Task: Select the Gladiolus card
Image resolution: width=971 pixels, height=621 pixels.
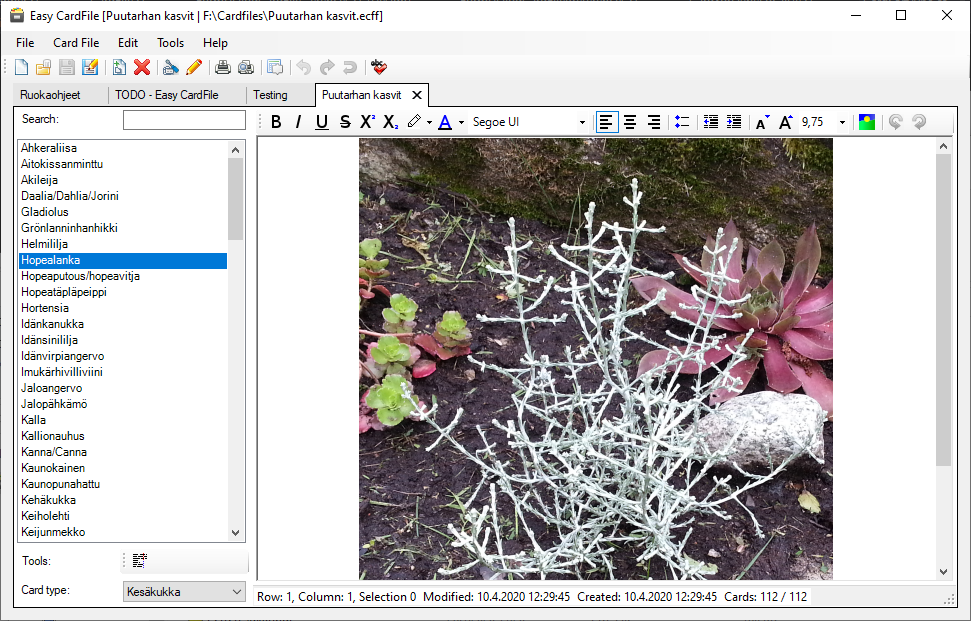Action: click(x=123, y=212)
